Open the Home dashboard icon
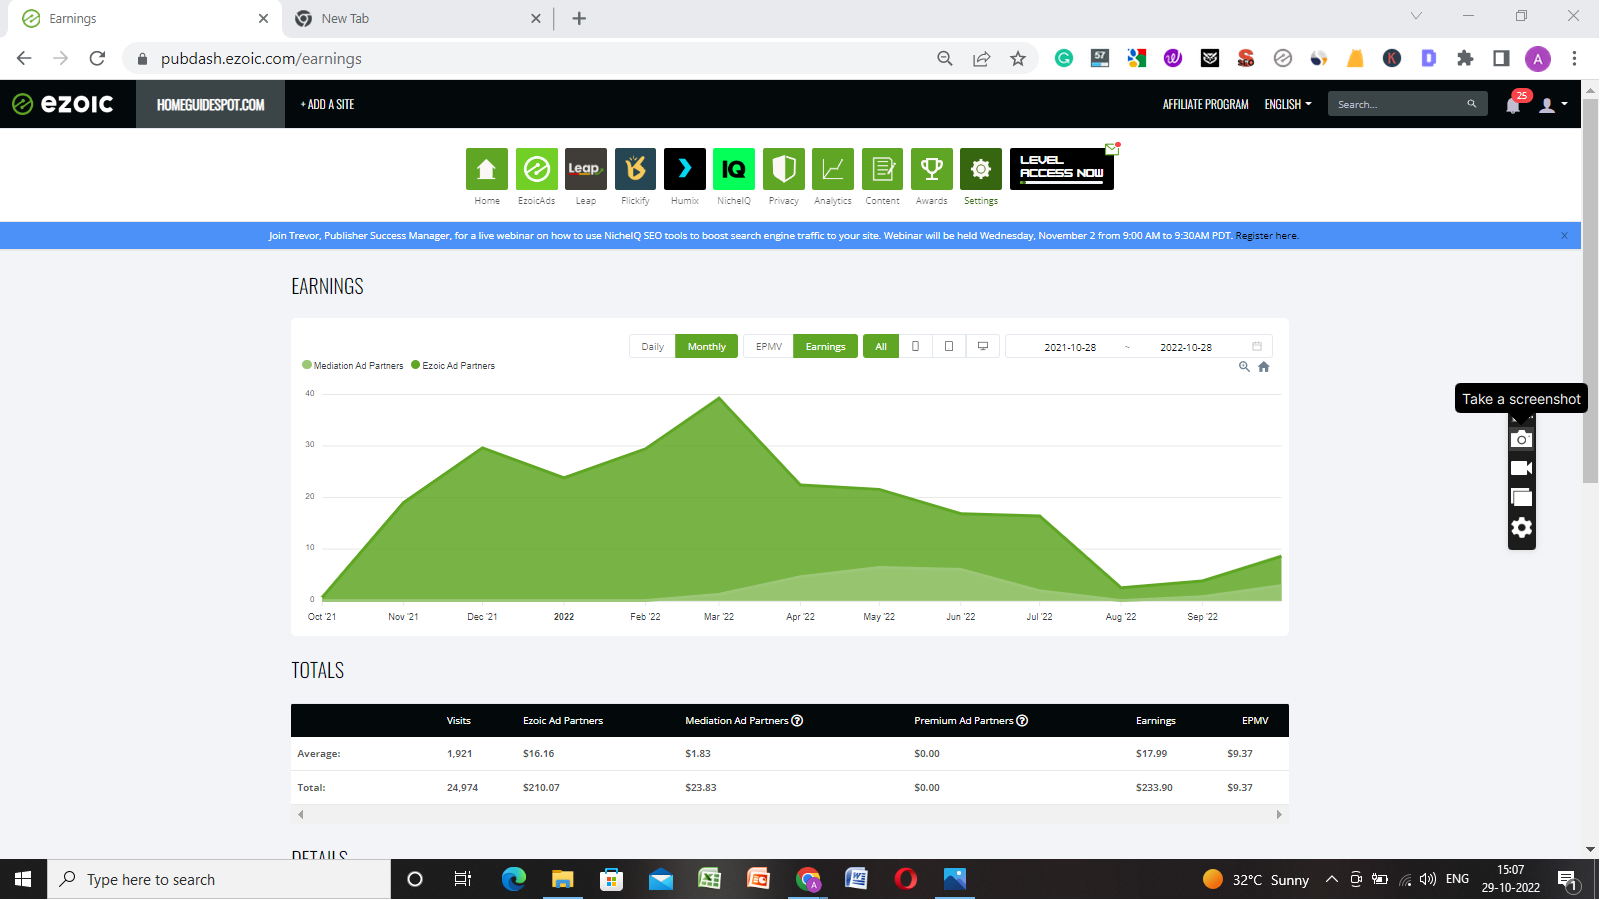Image resolution: width=1600 pixels, height=900 pixels. tap(487, 169)
